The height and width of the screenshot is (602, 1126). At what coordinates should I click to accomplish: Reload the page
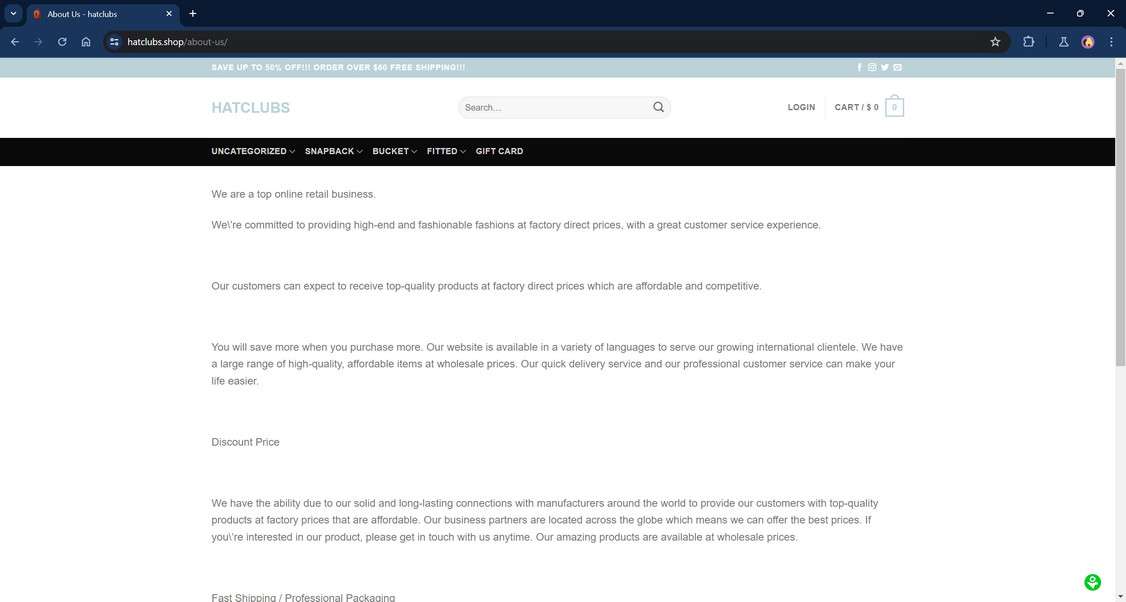click(x=62, y=42)
